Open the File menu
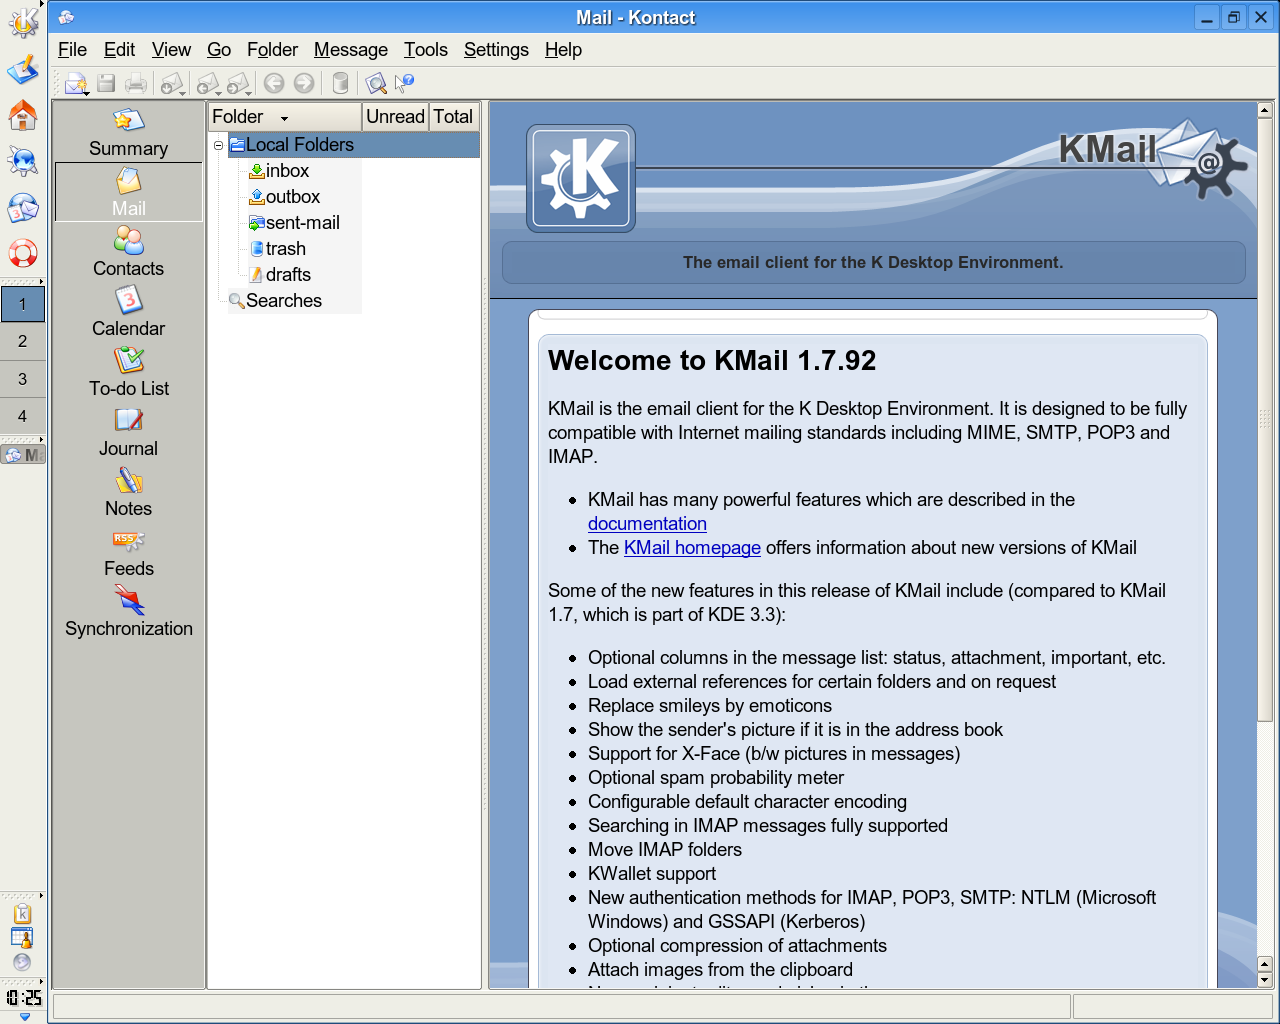The height and width of the screenshot is (1024, 1280). point(72,50)
